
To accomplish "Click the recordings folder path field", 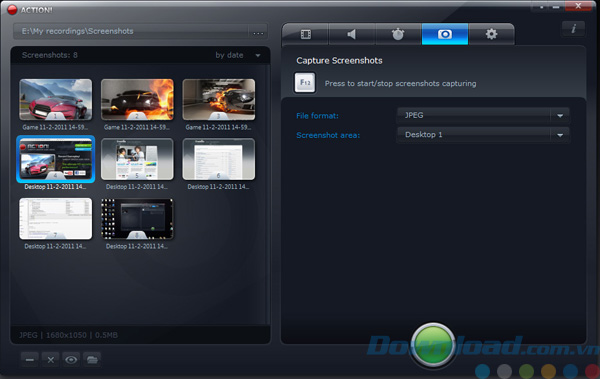I will click(x=131, y=31).
